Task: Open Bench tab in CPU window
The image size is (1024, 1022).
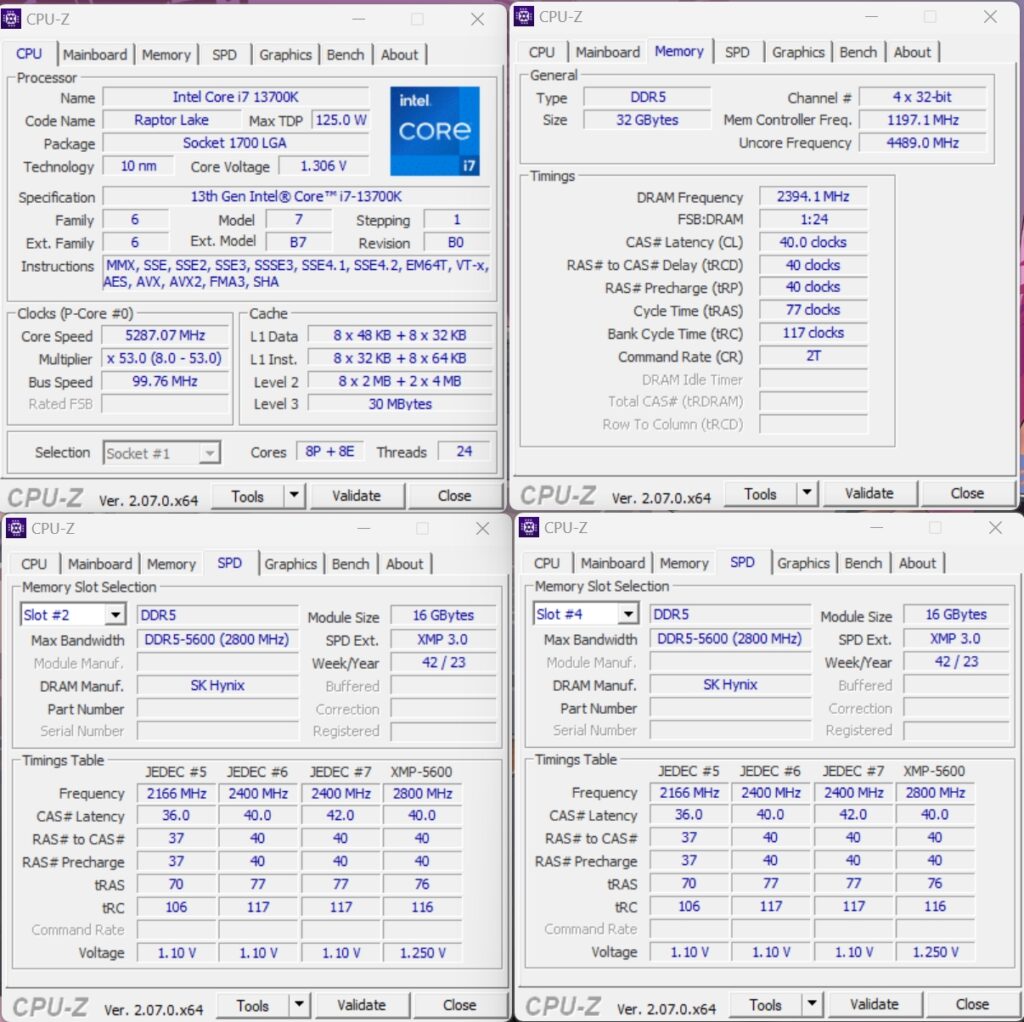Action: click(345, 55)
